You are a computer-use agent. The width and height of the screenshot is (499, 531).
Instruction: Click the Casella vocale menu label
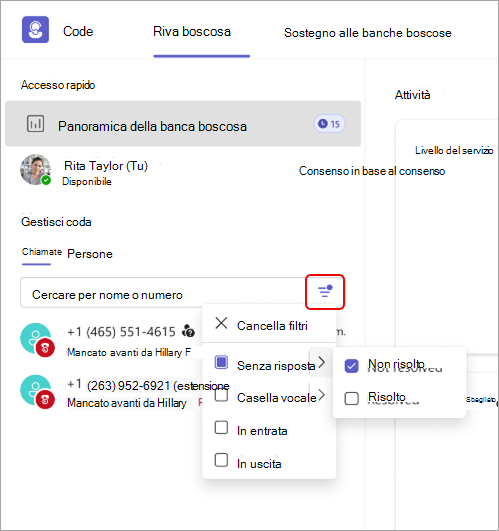coord(277,398)
